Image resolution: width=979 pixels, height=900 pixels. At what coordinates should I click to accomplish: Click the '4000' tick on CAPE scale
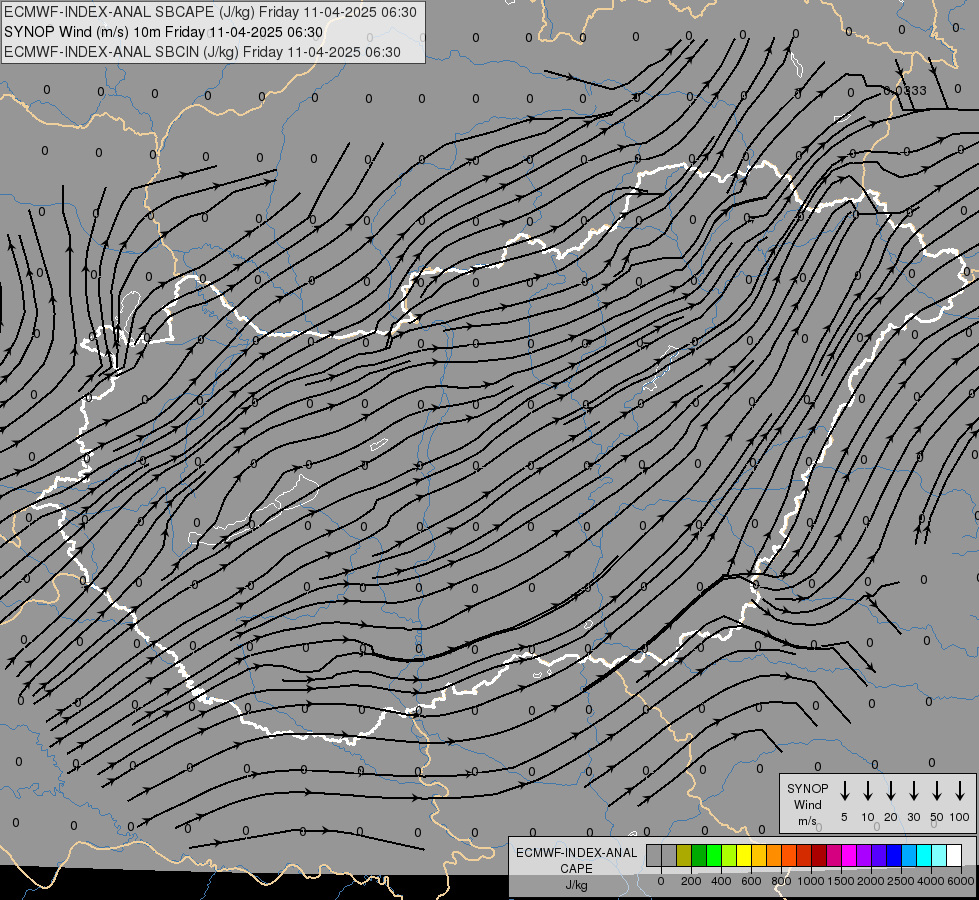point(931,881)
